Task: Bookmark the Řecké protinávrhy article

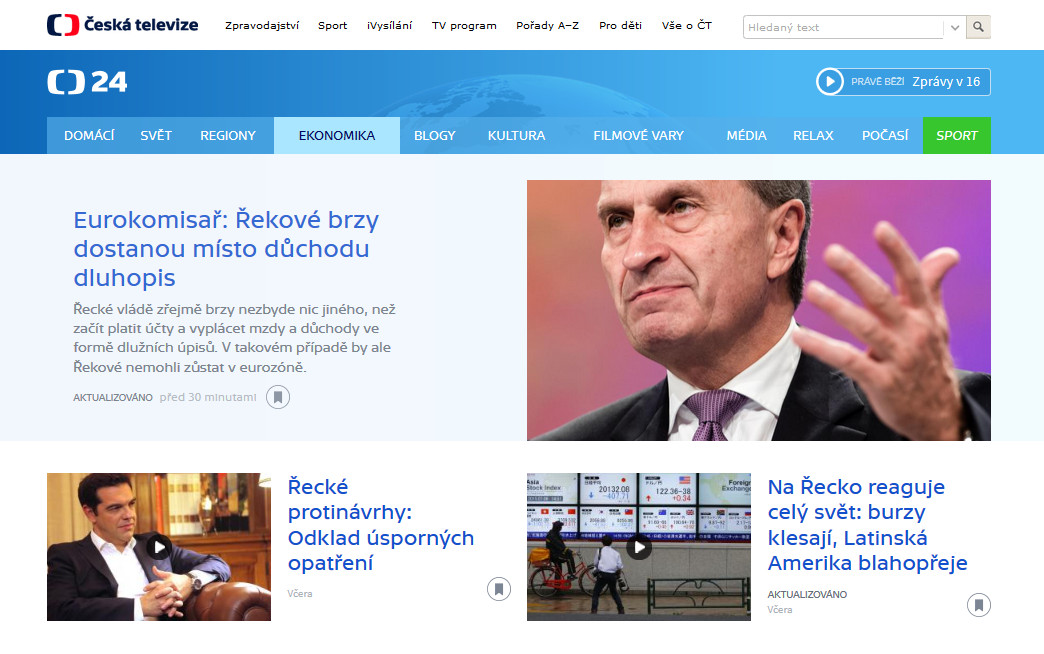Action: 498,589
